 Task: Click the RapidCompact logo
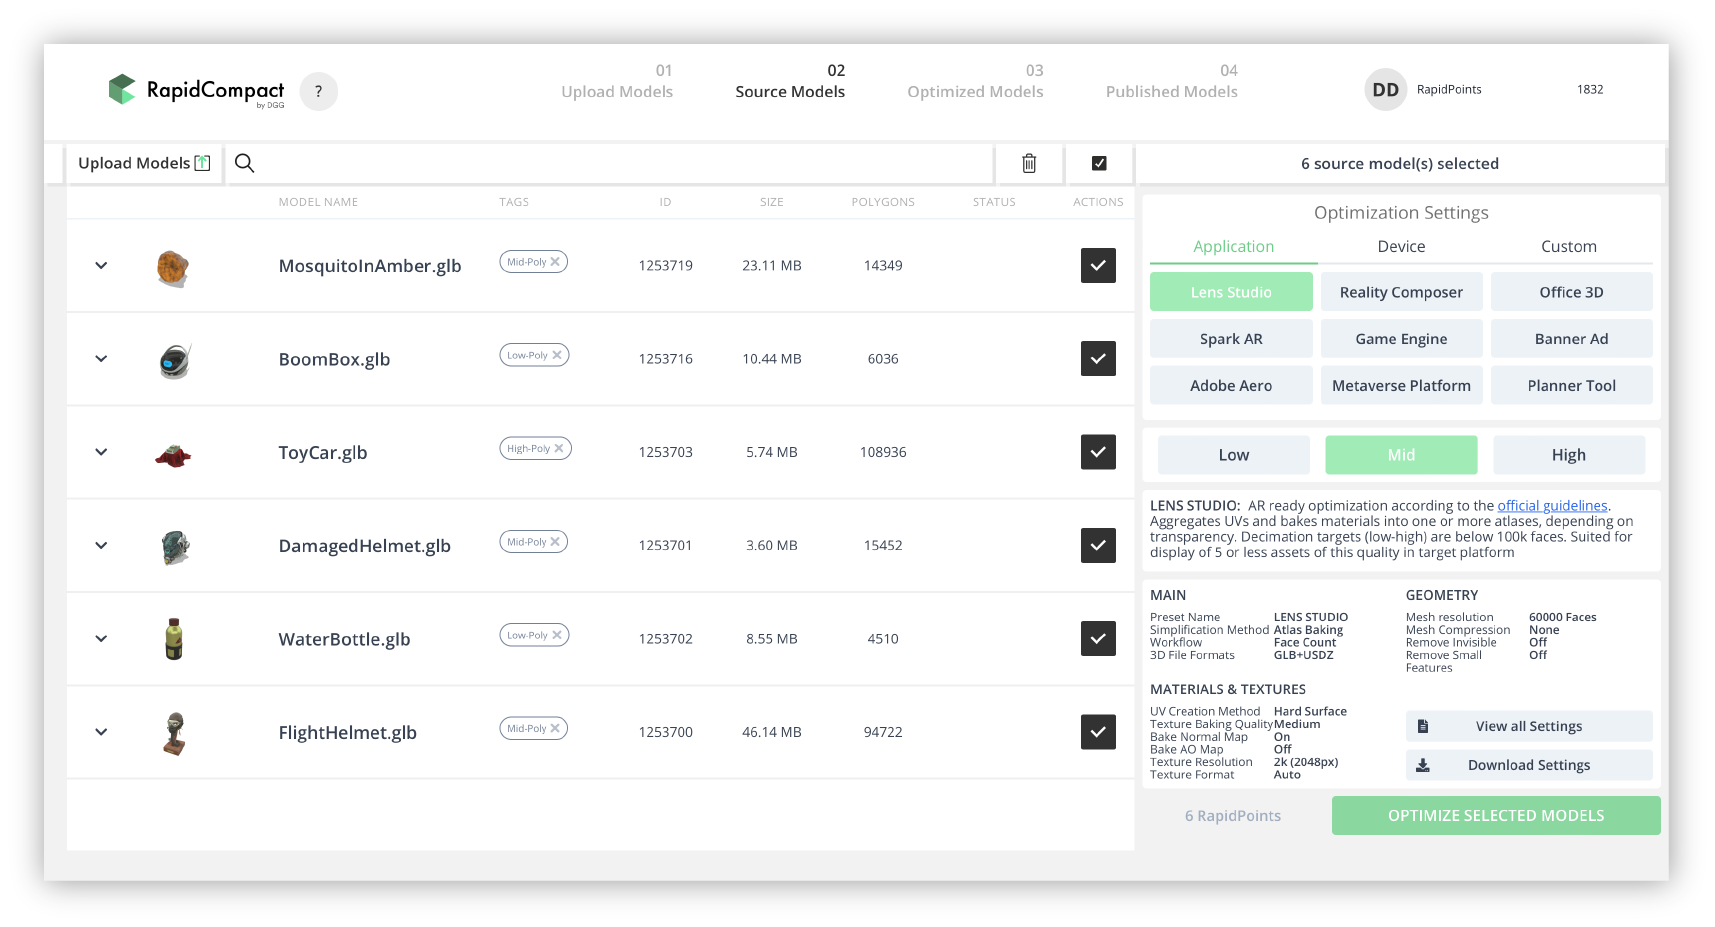tap(196, 90)
